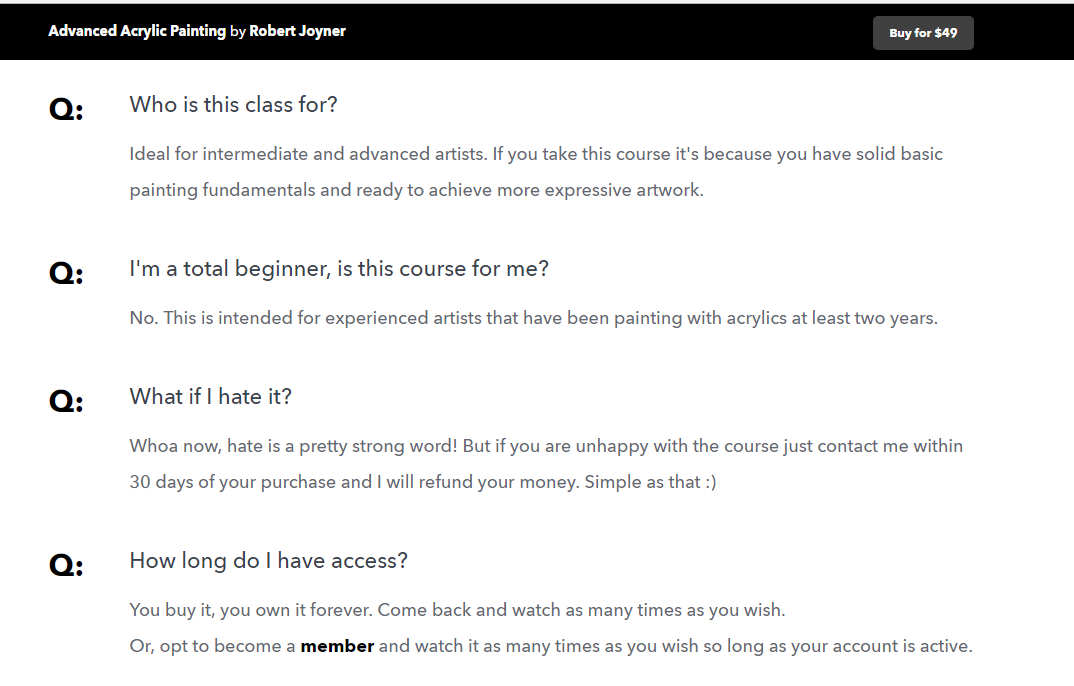Click the "Buy for $49" button
This screenshot has height=686, width=1074.
coord(922,32)
